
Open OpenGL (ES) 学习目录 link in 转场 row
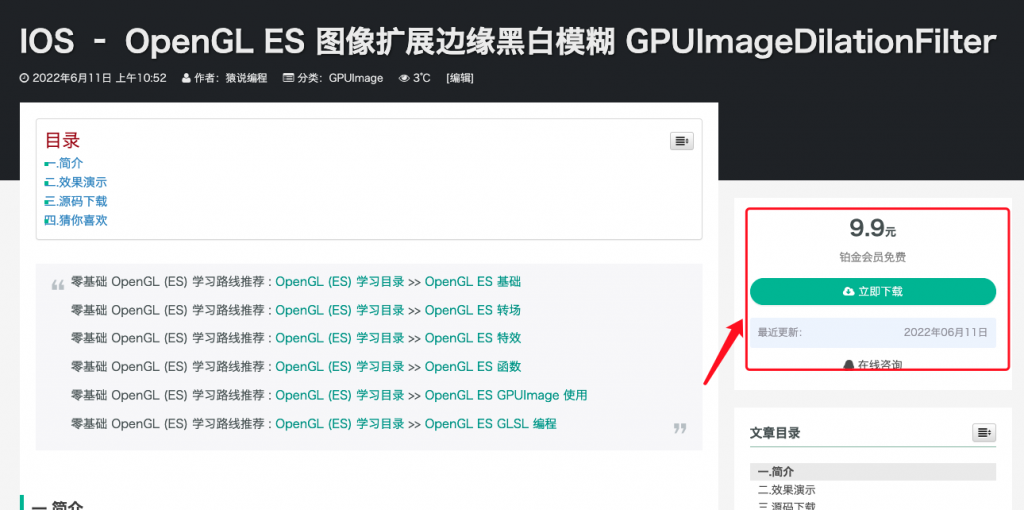click(340, 310)
